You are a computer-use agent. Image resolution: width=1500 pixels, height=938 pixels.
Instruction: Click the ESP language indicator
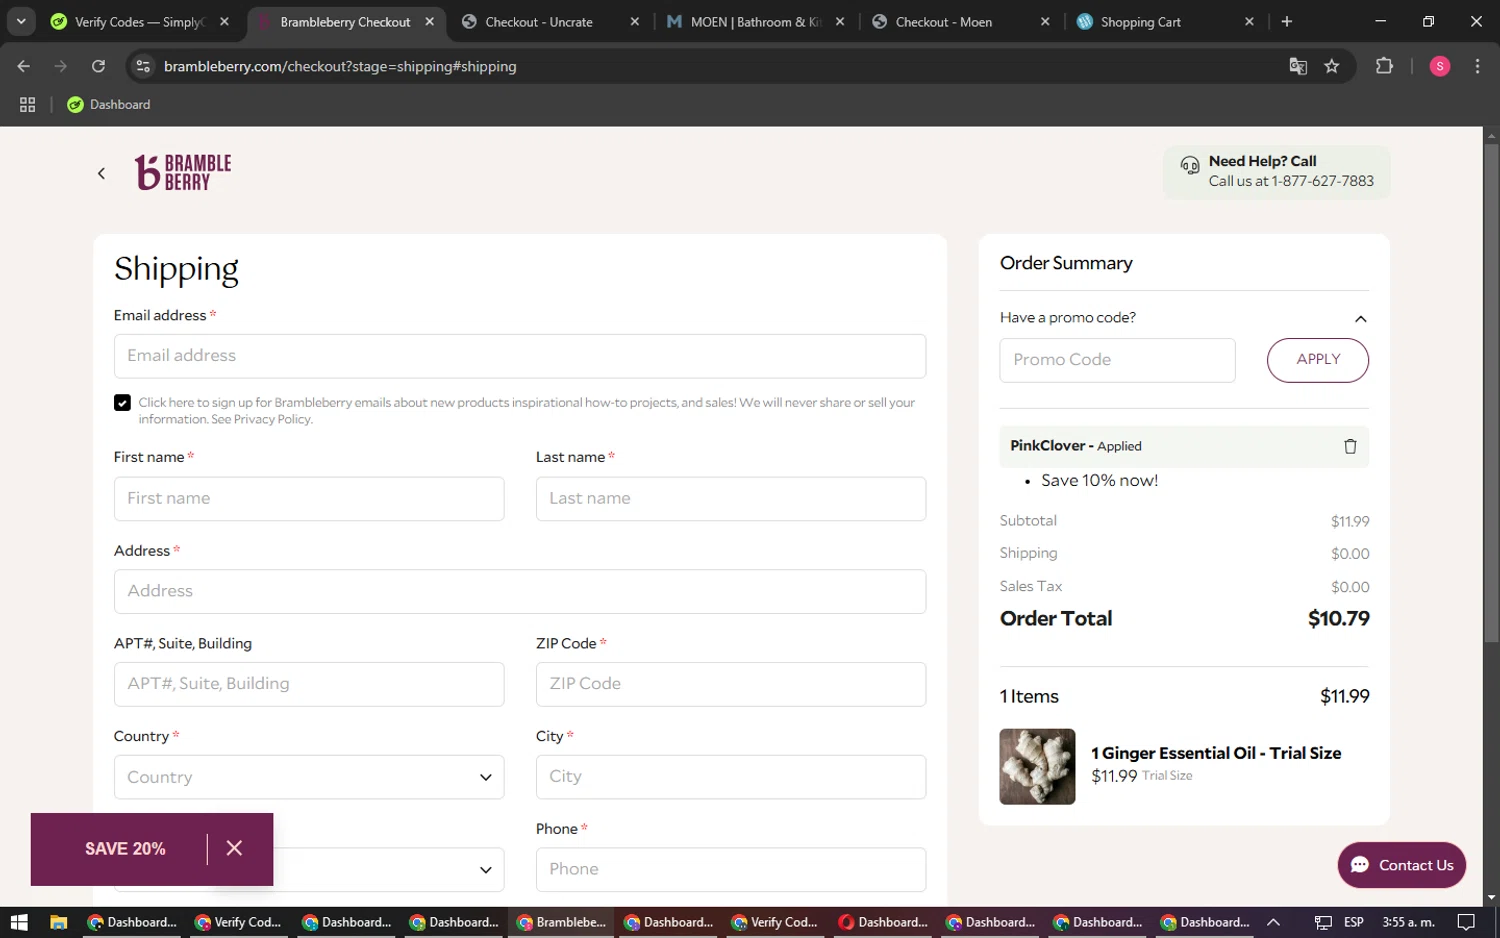click(x=1354, y=922)
